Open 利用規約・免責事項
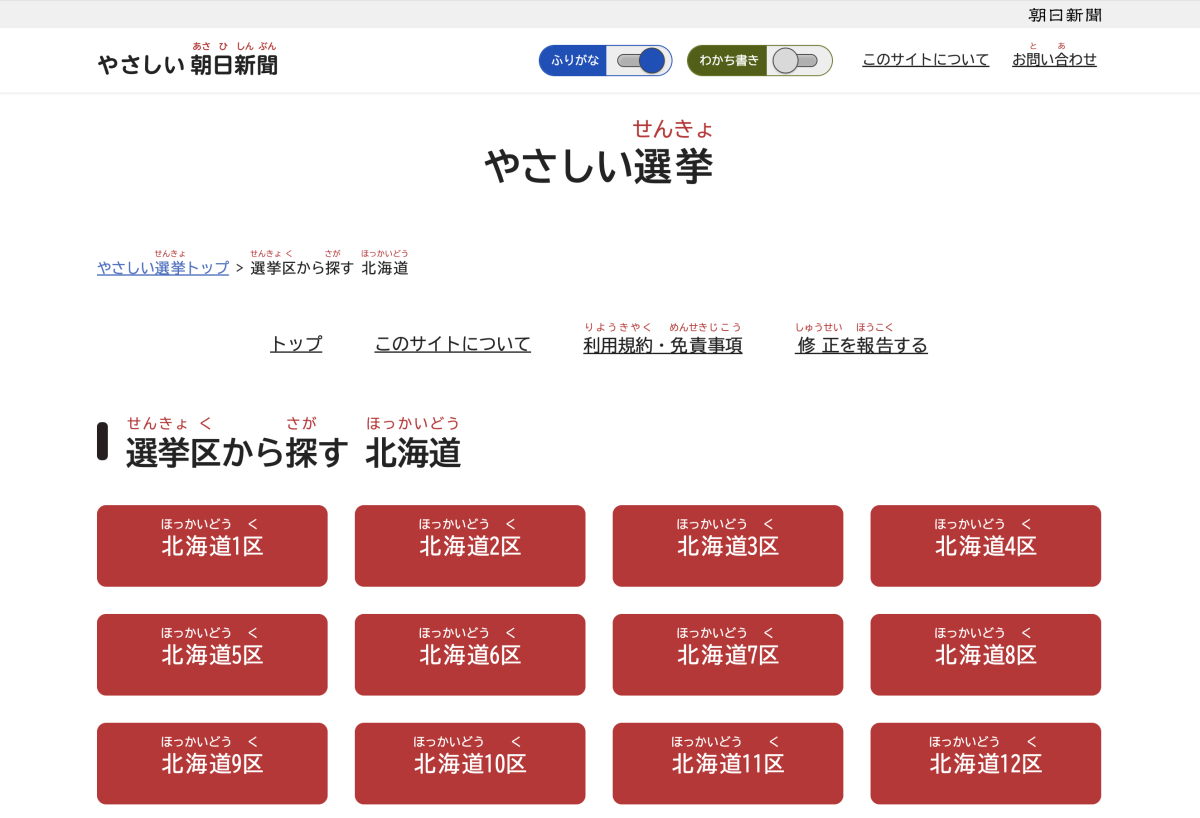The image size is (1200, 818). click(662, 344)
